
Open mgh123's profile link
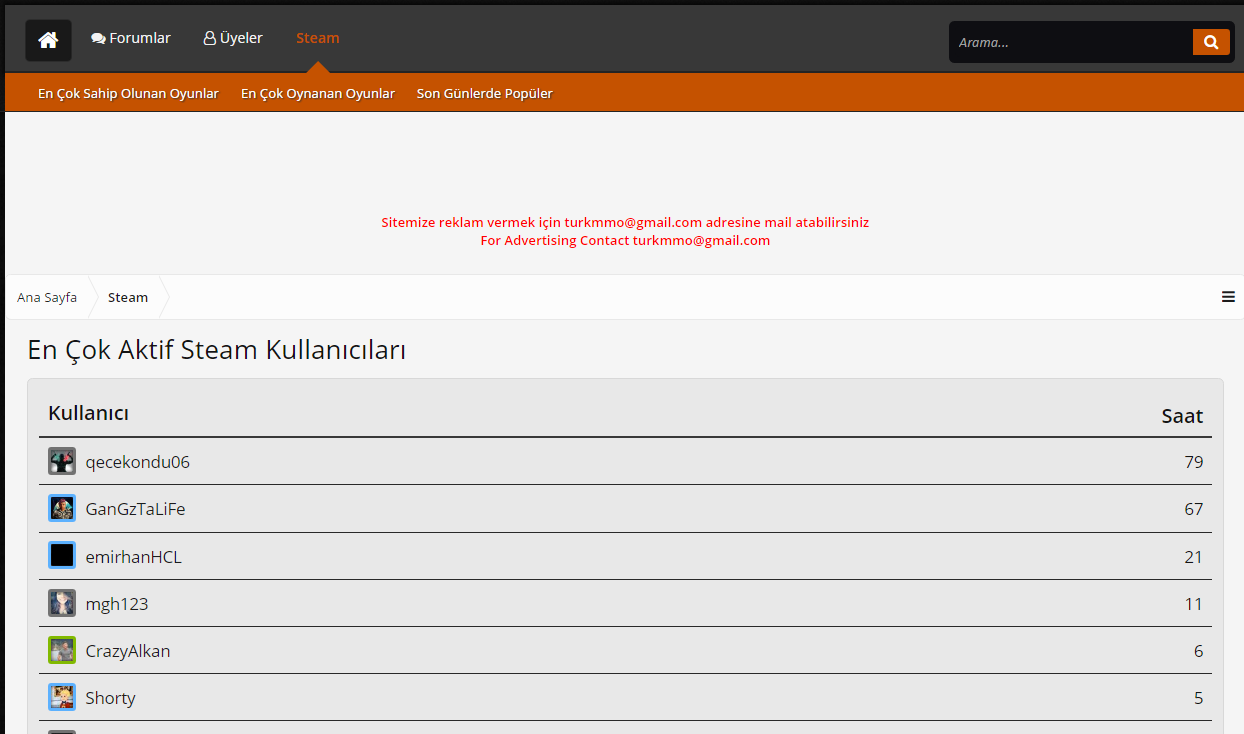(117, 604)
